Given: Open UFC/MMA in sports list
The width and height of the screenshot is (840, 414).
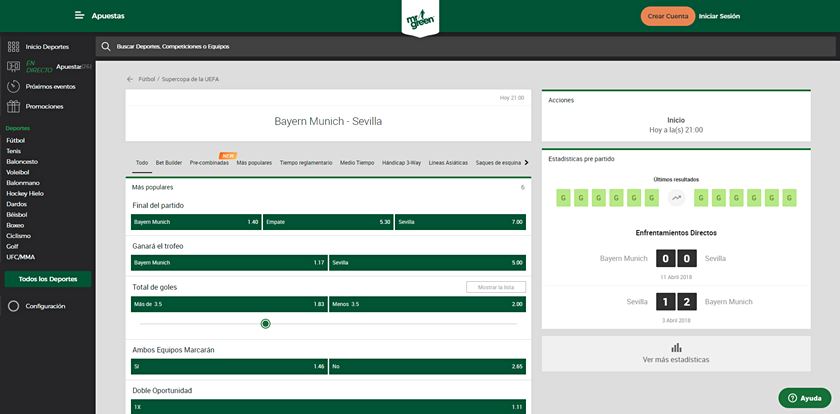Looking at the screenshot, I should tap(20, 257).
